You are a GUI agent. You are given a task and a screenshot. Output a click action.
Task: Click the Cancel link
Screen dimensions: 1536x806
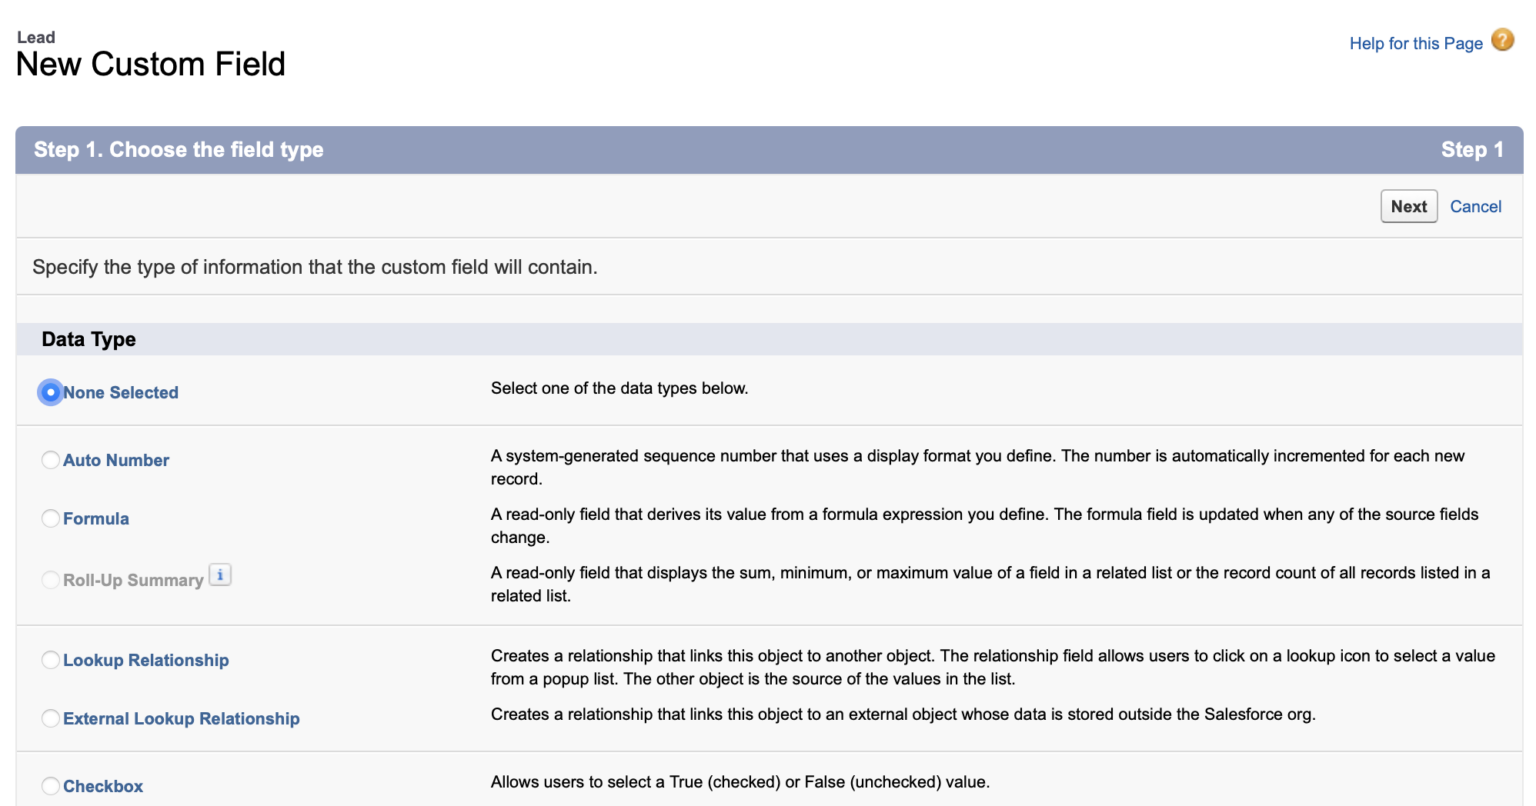coord(1475,206)
